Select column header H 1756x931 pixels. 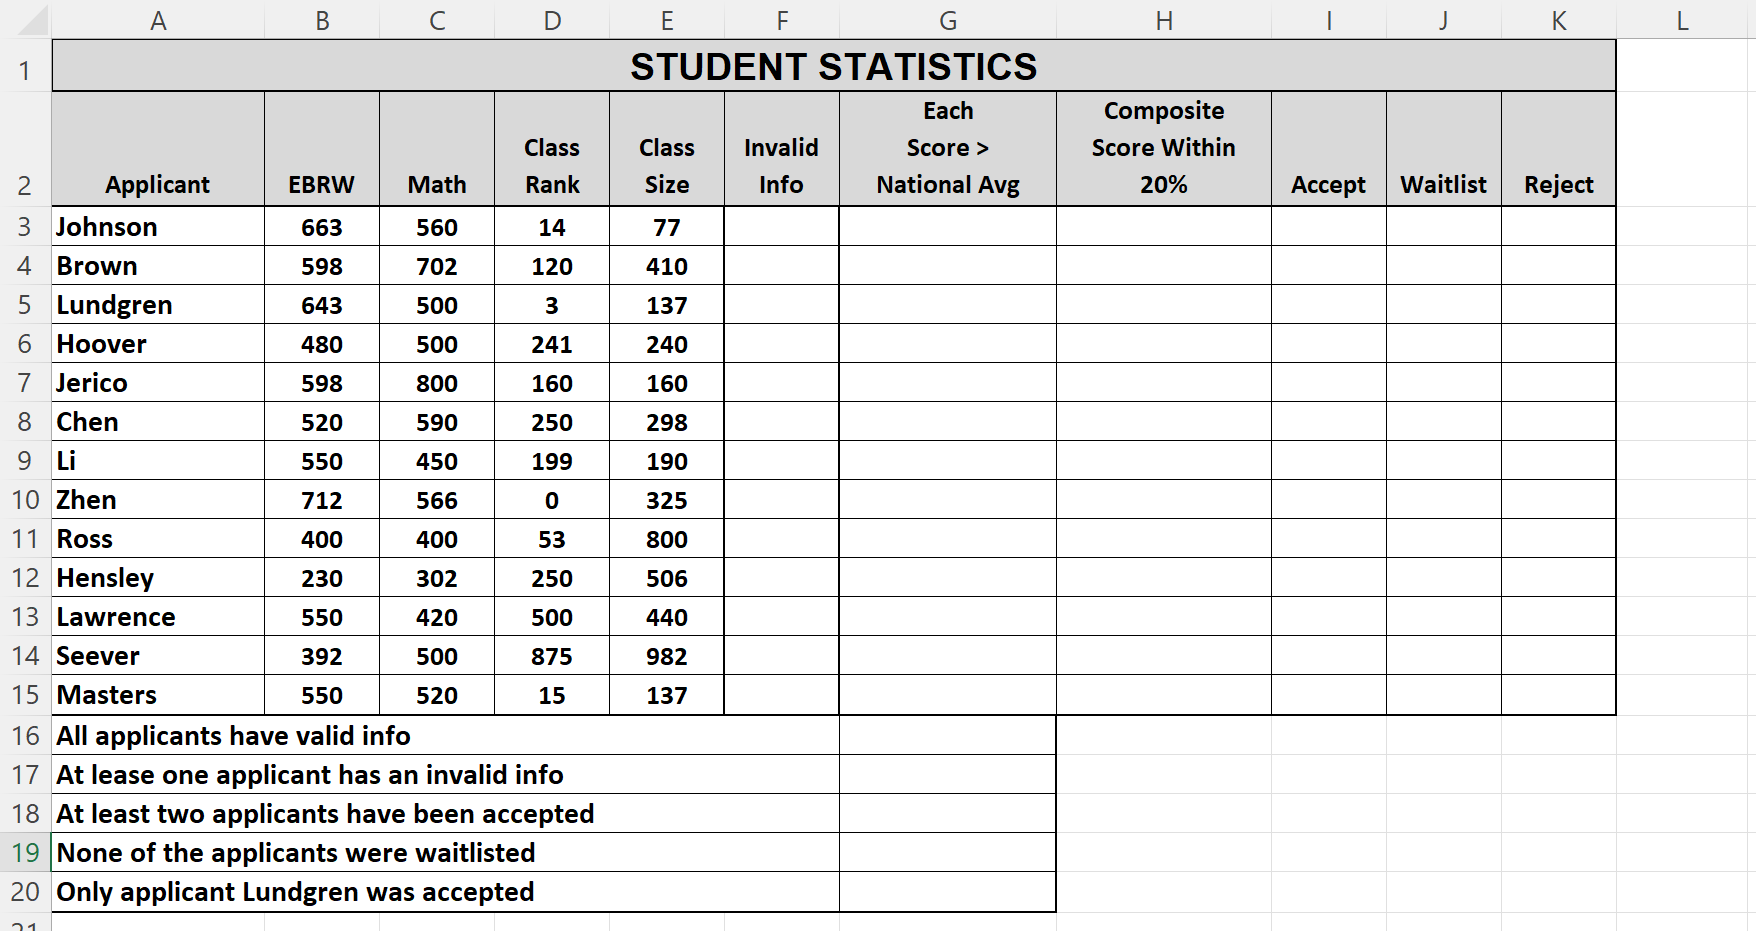[1163, 20]
